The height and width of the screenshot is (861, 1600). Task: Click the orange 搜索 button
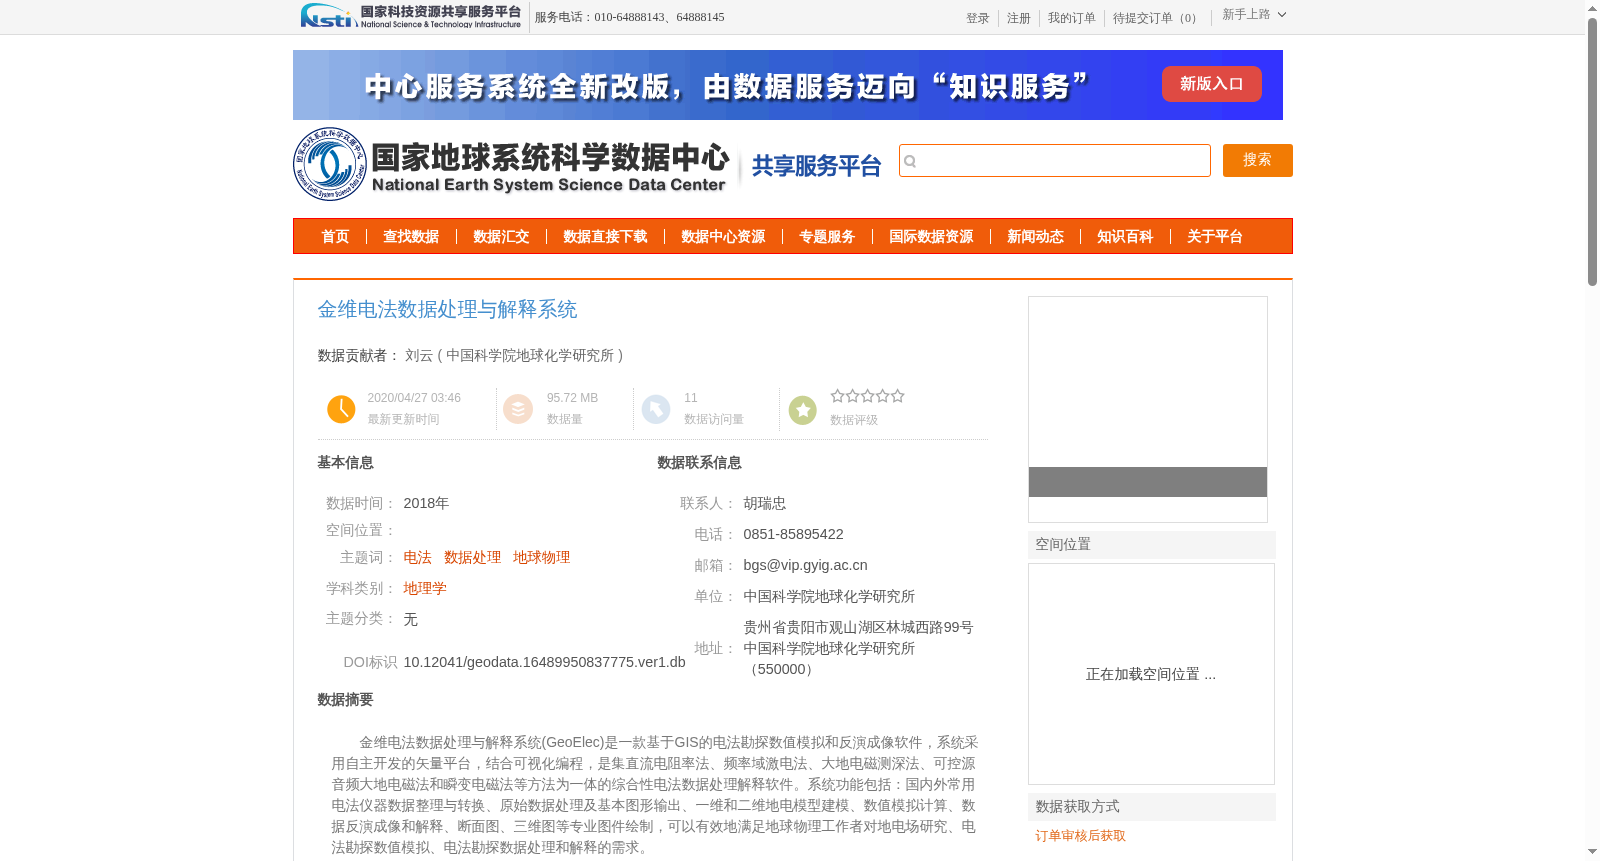coord(1258,160)
